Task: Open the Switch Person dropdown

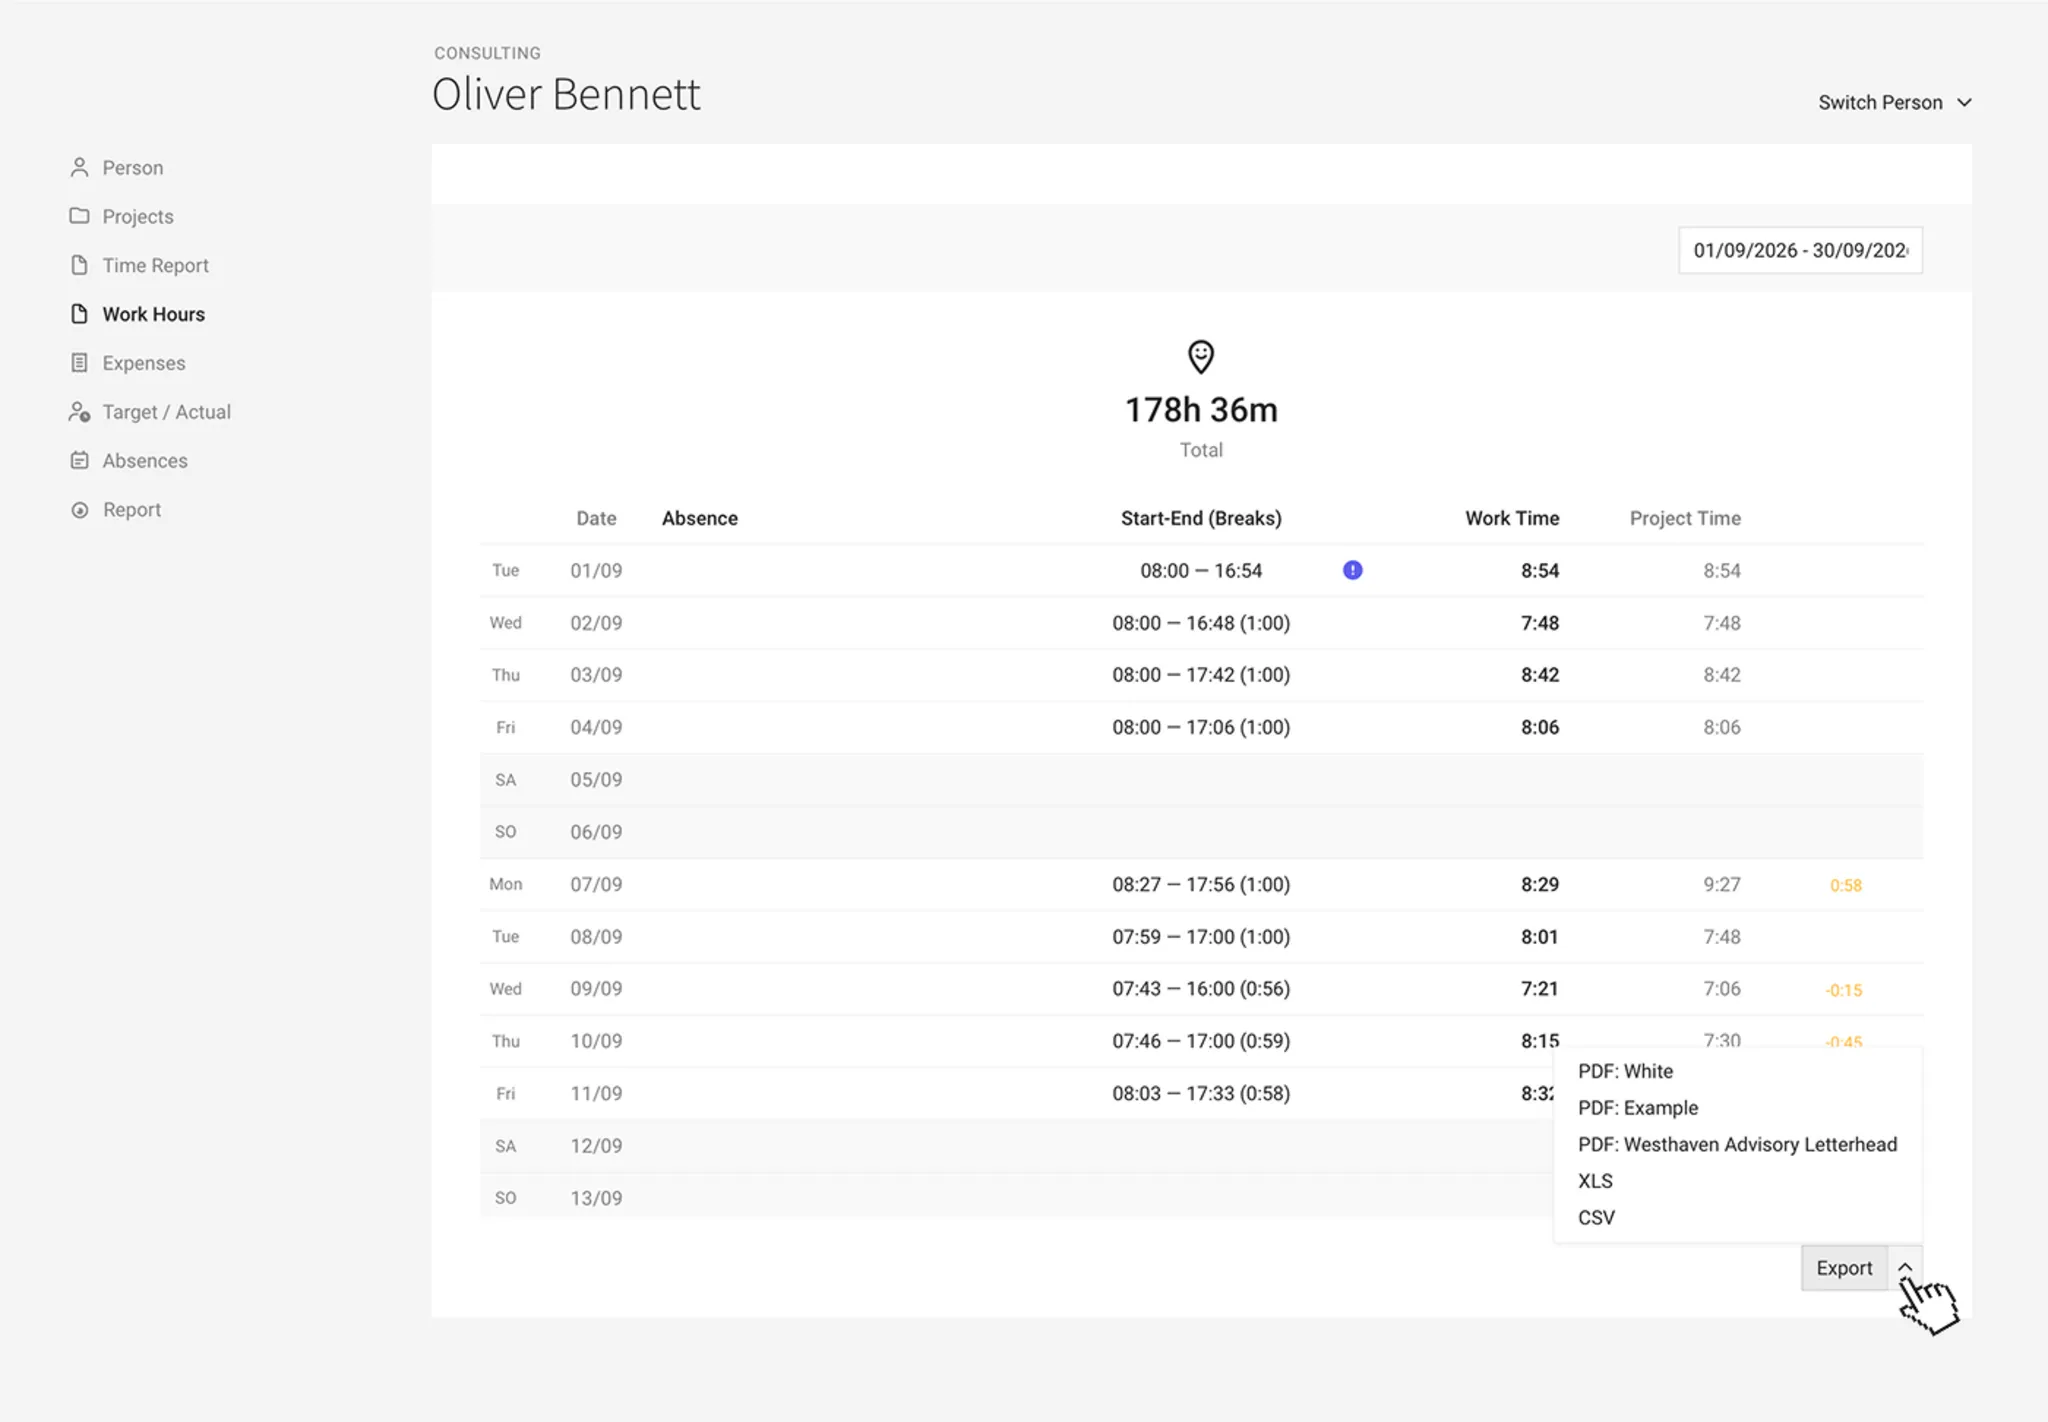Action: tap(1894, 102)
